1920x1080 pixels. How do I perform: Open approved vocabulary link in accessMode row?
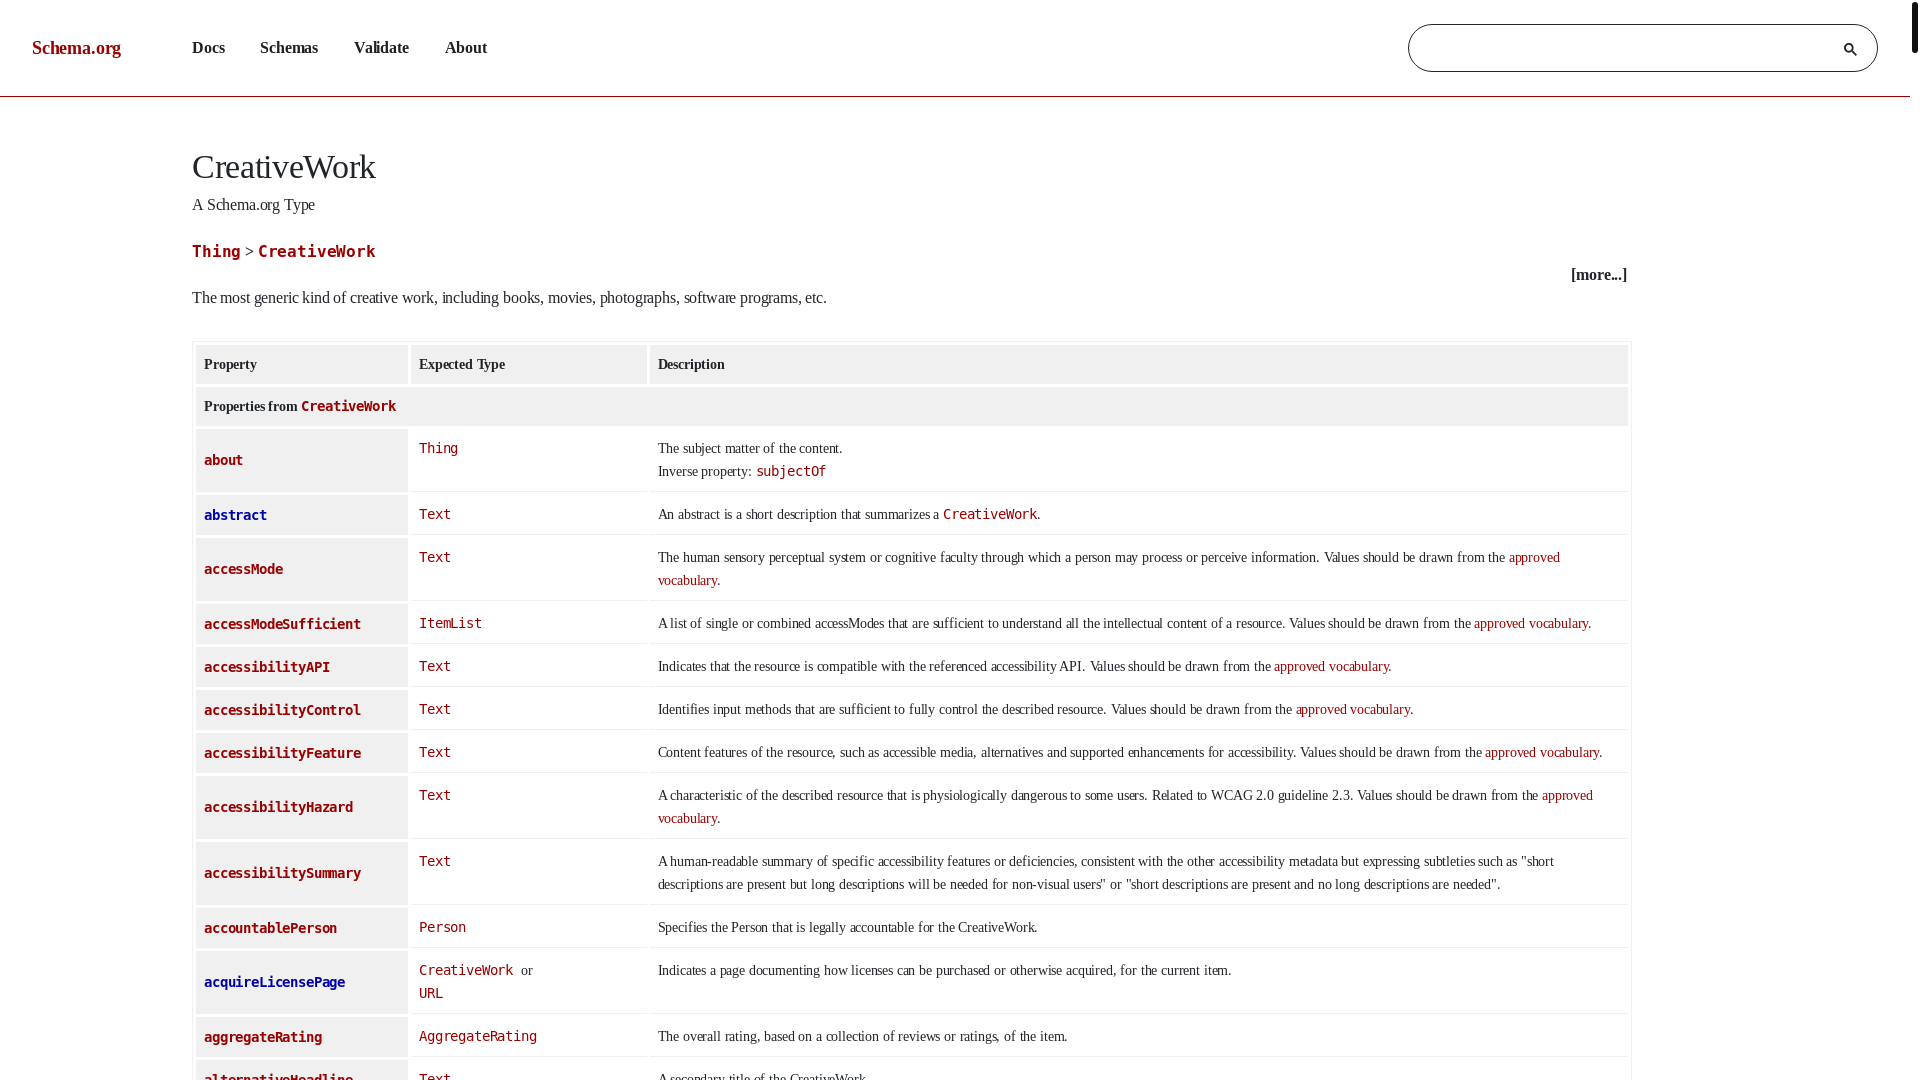tap(1534, 558)
